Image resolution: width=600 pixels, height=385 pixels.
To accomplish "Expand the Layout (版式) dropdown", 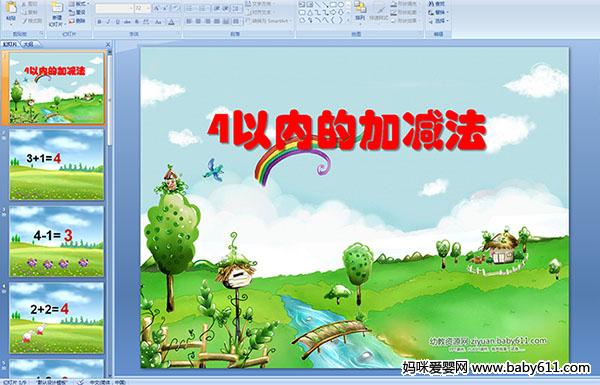I will point(79,3).
